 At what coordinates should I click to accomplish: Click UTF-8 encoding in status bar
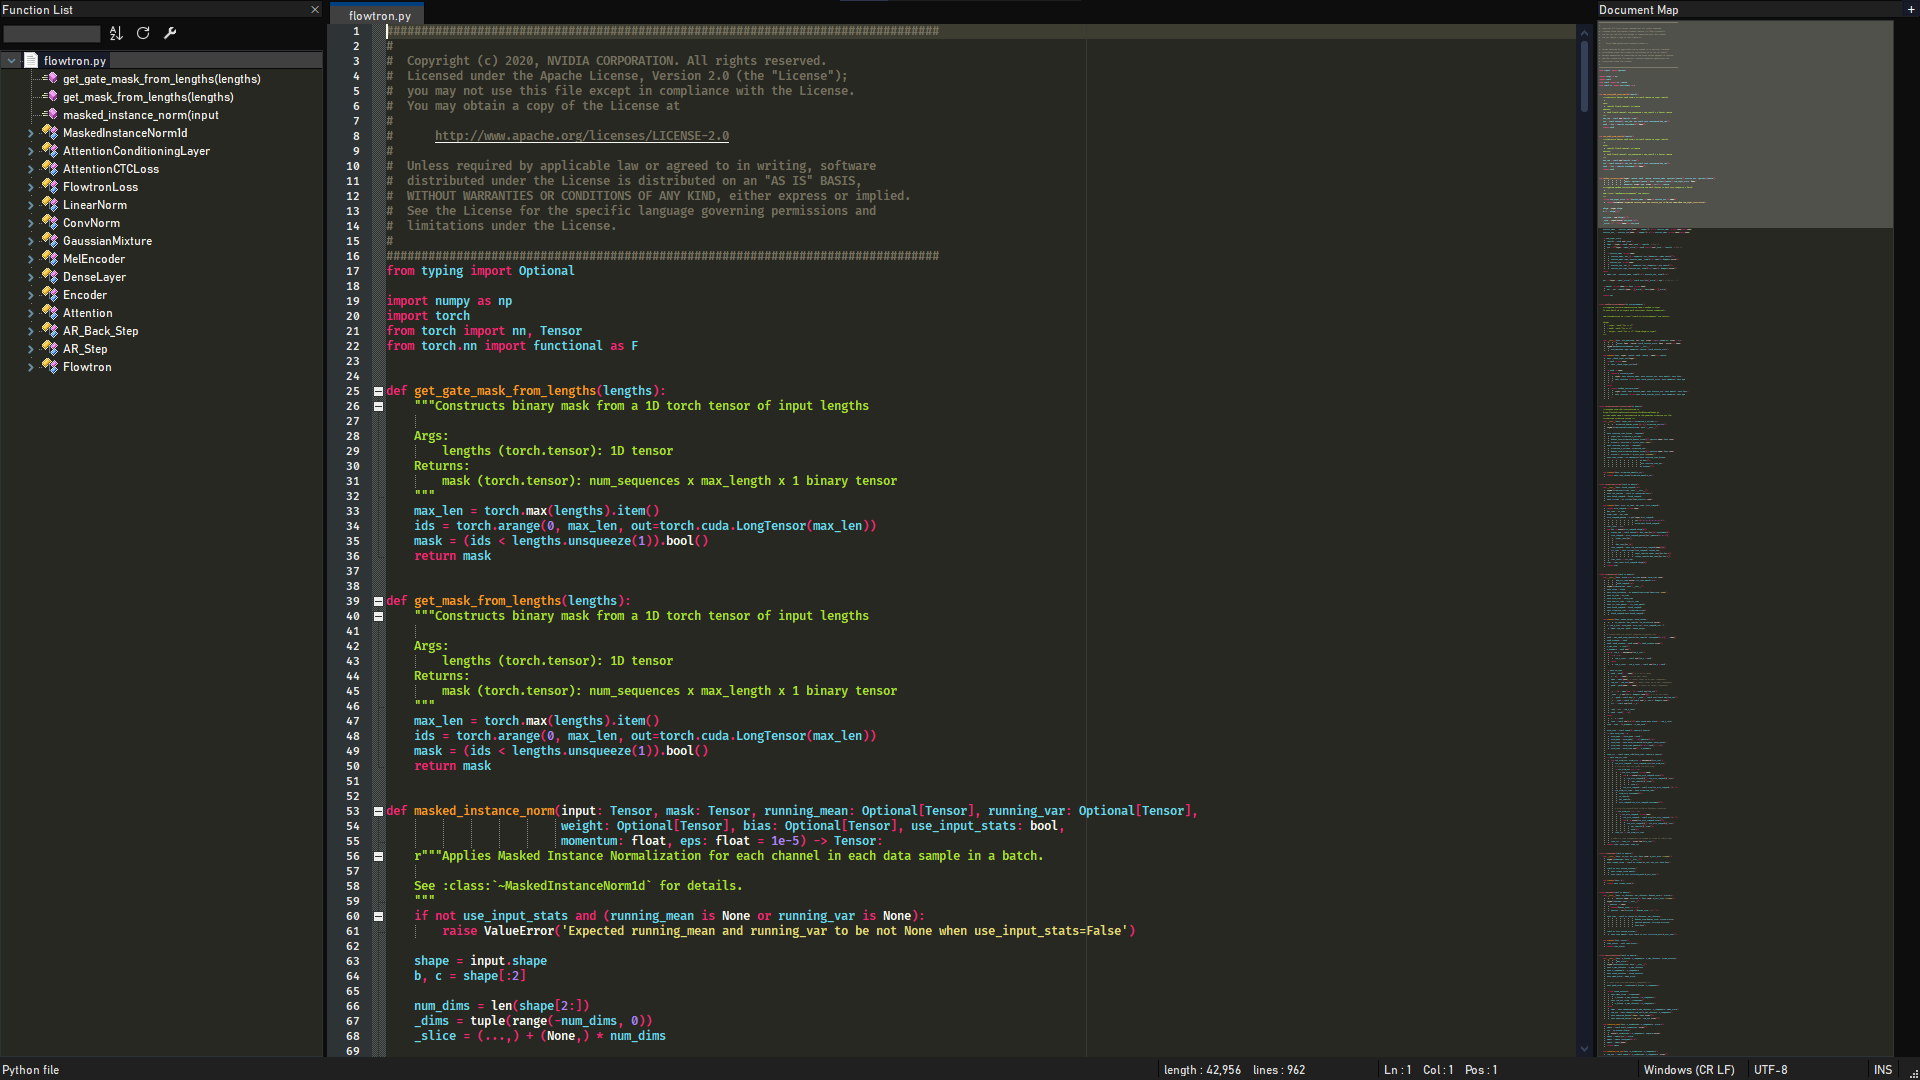click(1771, 1070)
